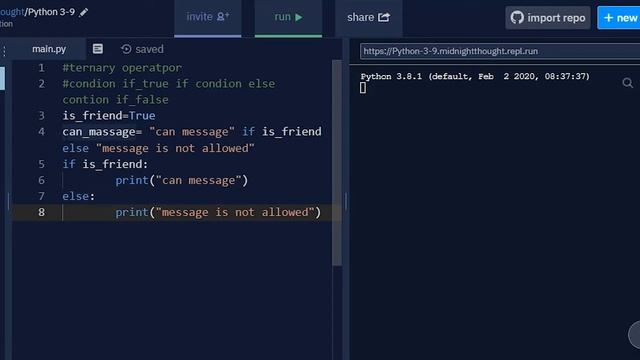Click line number 8 in the gutter
The width and height of the screenshot is (640, 360).
click(x=41, y=212)
